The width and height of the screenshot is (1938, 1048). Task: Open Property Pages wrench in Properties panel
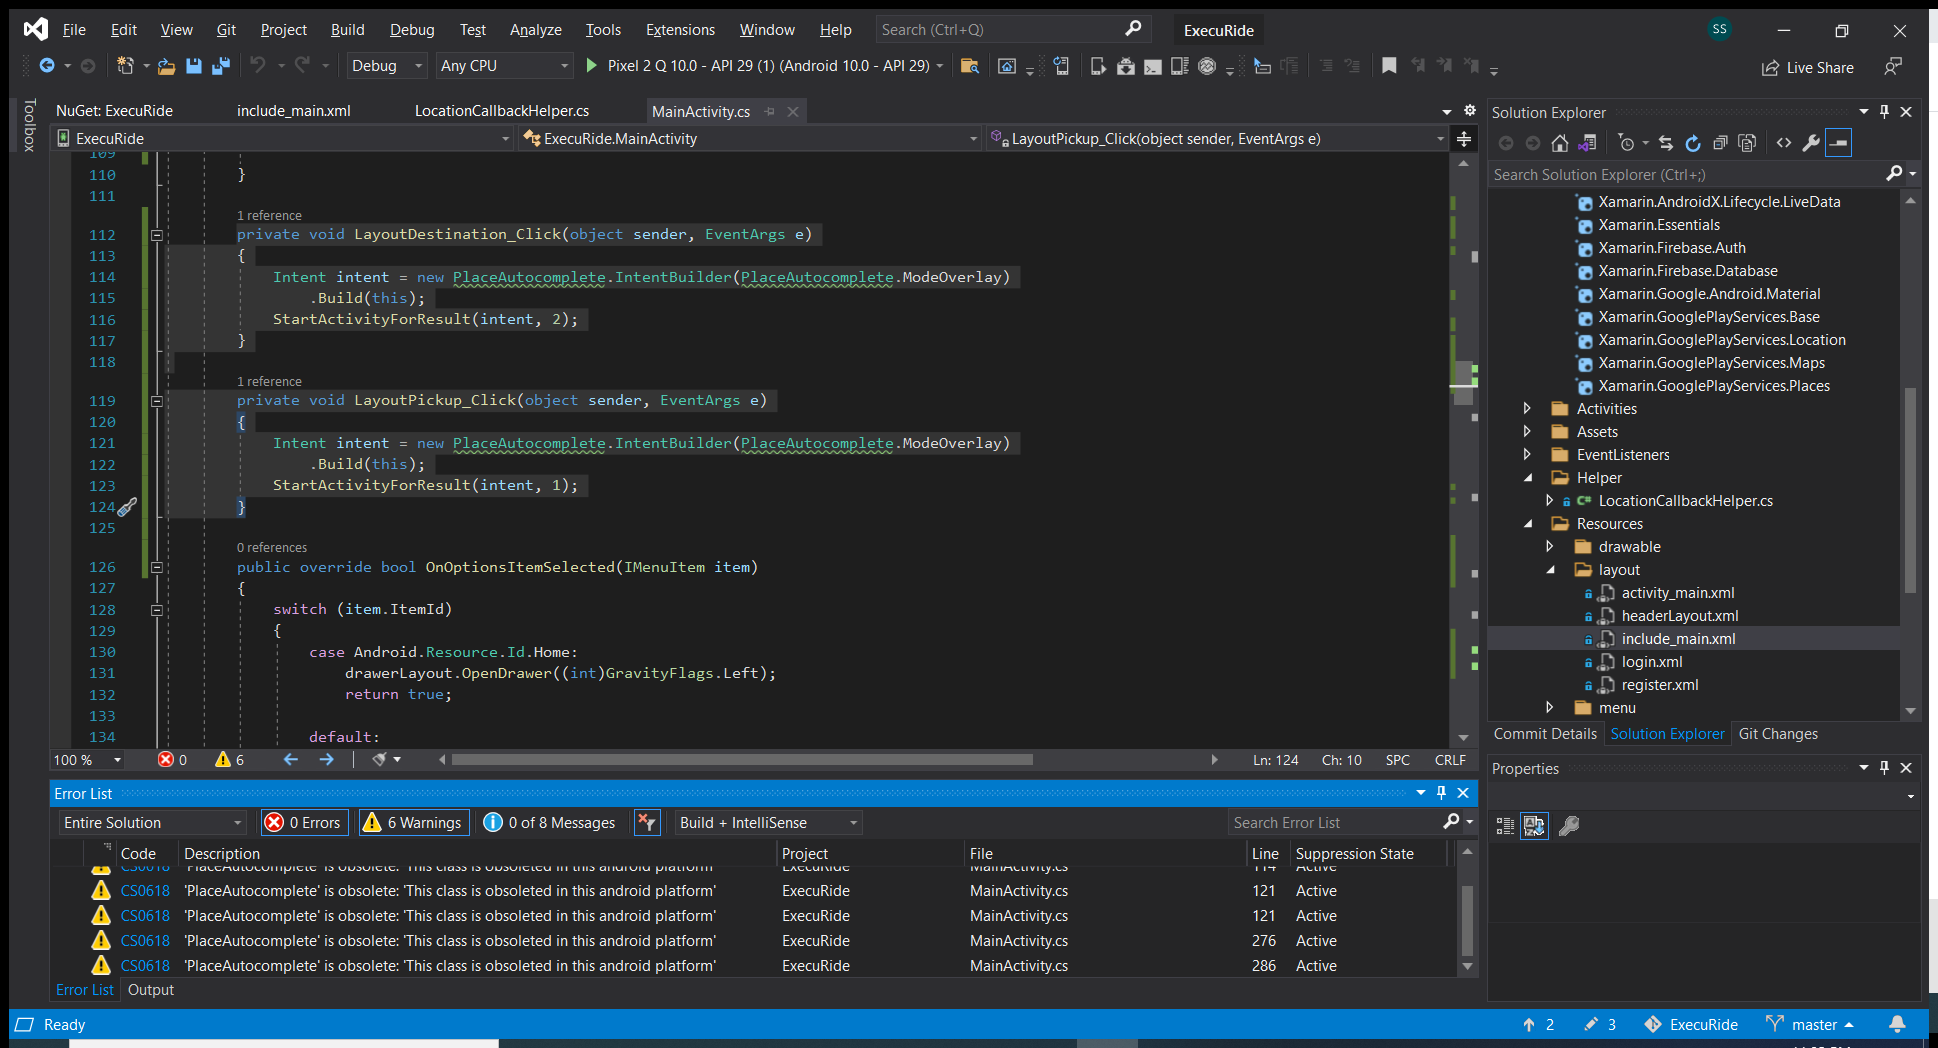[x=1569, y=826]
